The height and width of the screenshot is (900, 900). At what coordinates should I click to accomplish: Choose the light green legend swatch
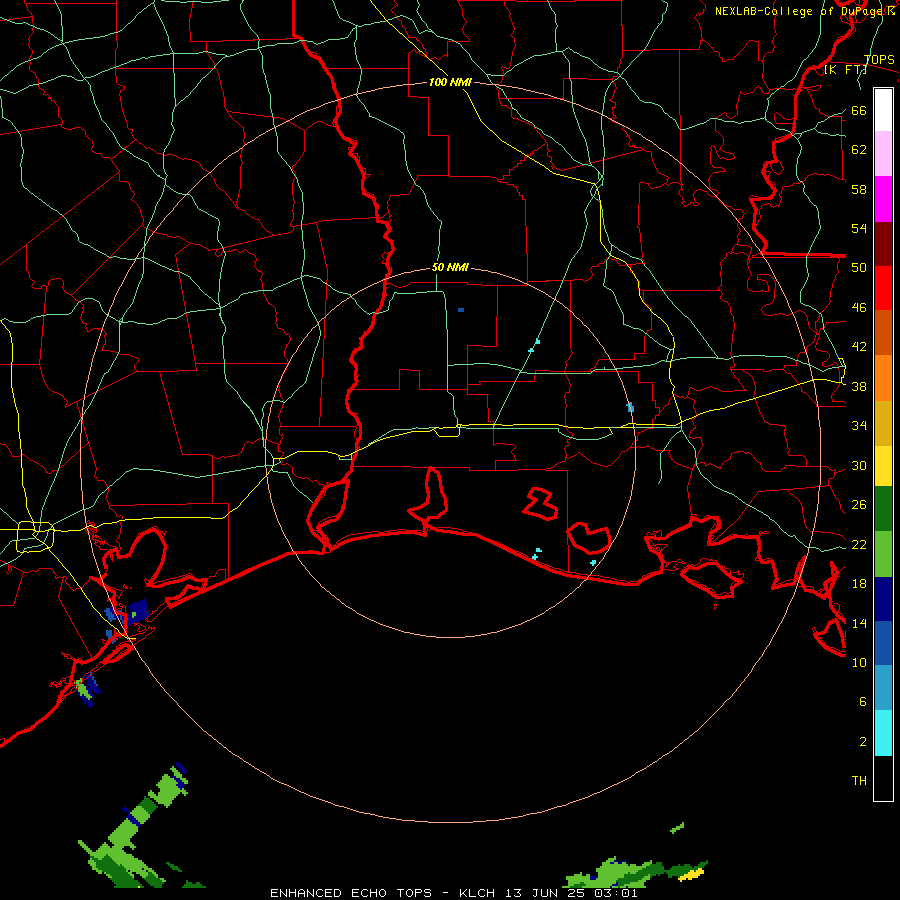click(x=883, y=554)
